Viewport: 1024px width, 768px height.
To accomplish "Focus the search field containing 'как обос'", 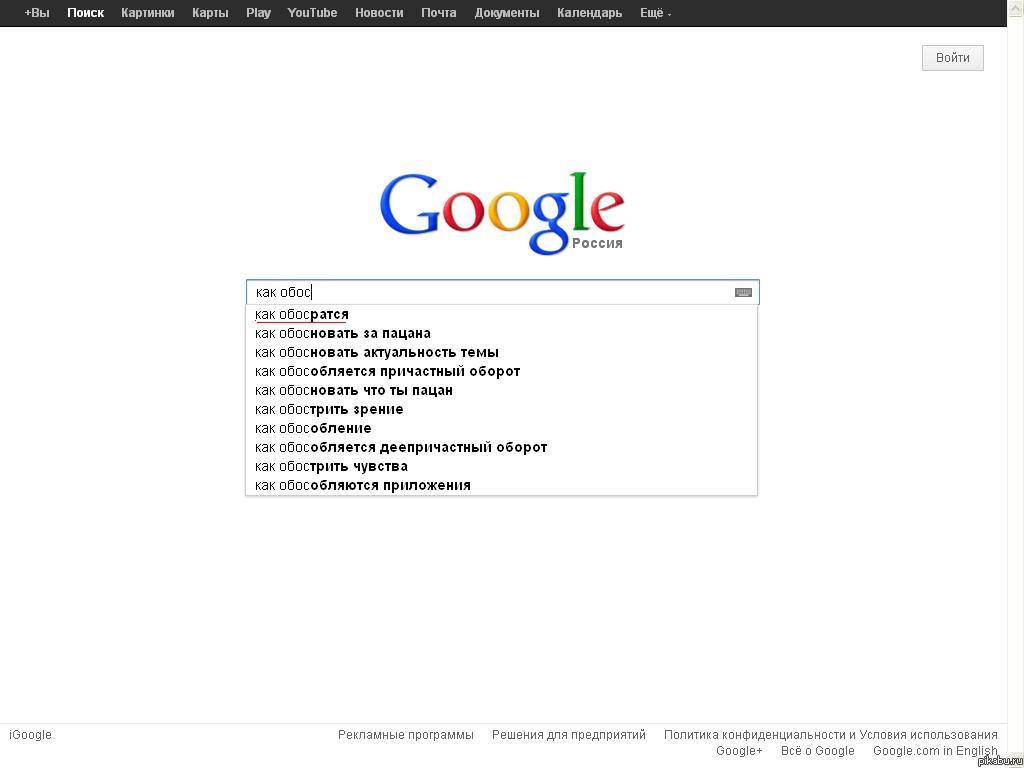I will (x=503, y=292).
